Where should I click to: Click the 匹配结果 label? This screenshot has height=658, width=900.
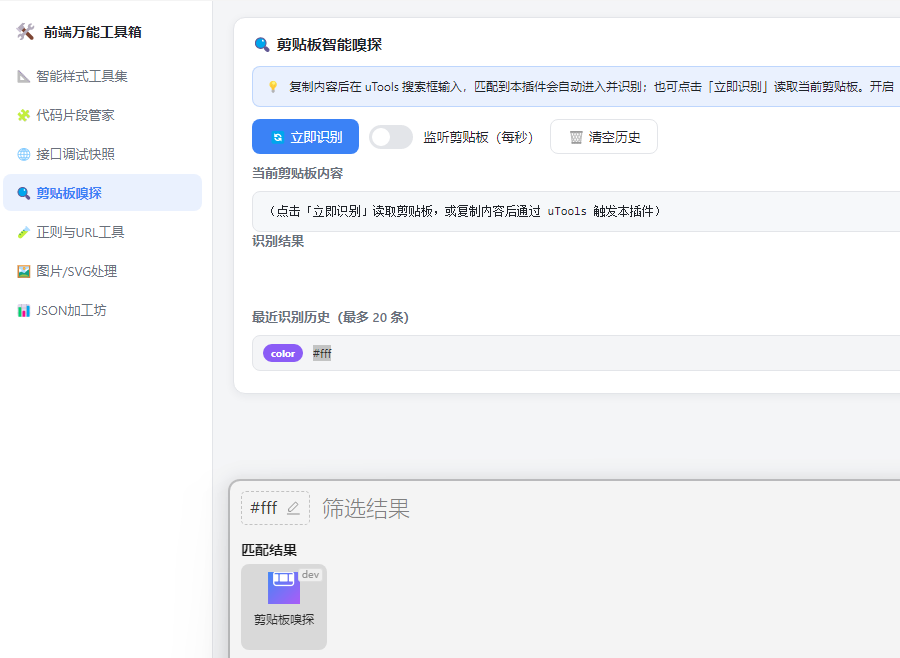click(x=269, y=550)
